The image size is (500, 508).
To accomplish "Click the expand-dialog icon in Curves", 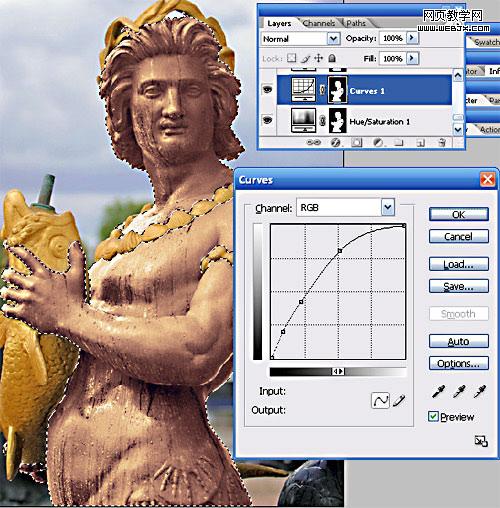I will 481,441.
